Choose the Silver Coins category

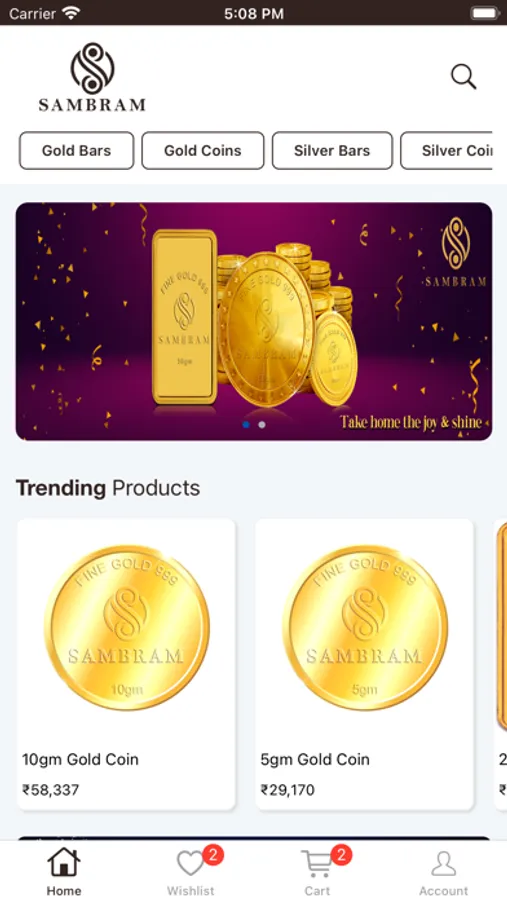[447, 150]
